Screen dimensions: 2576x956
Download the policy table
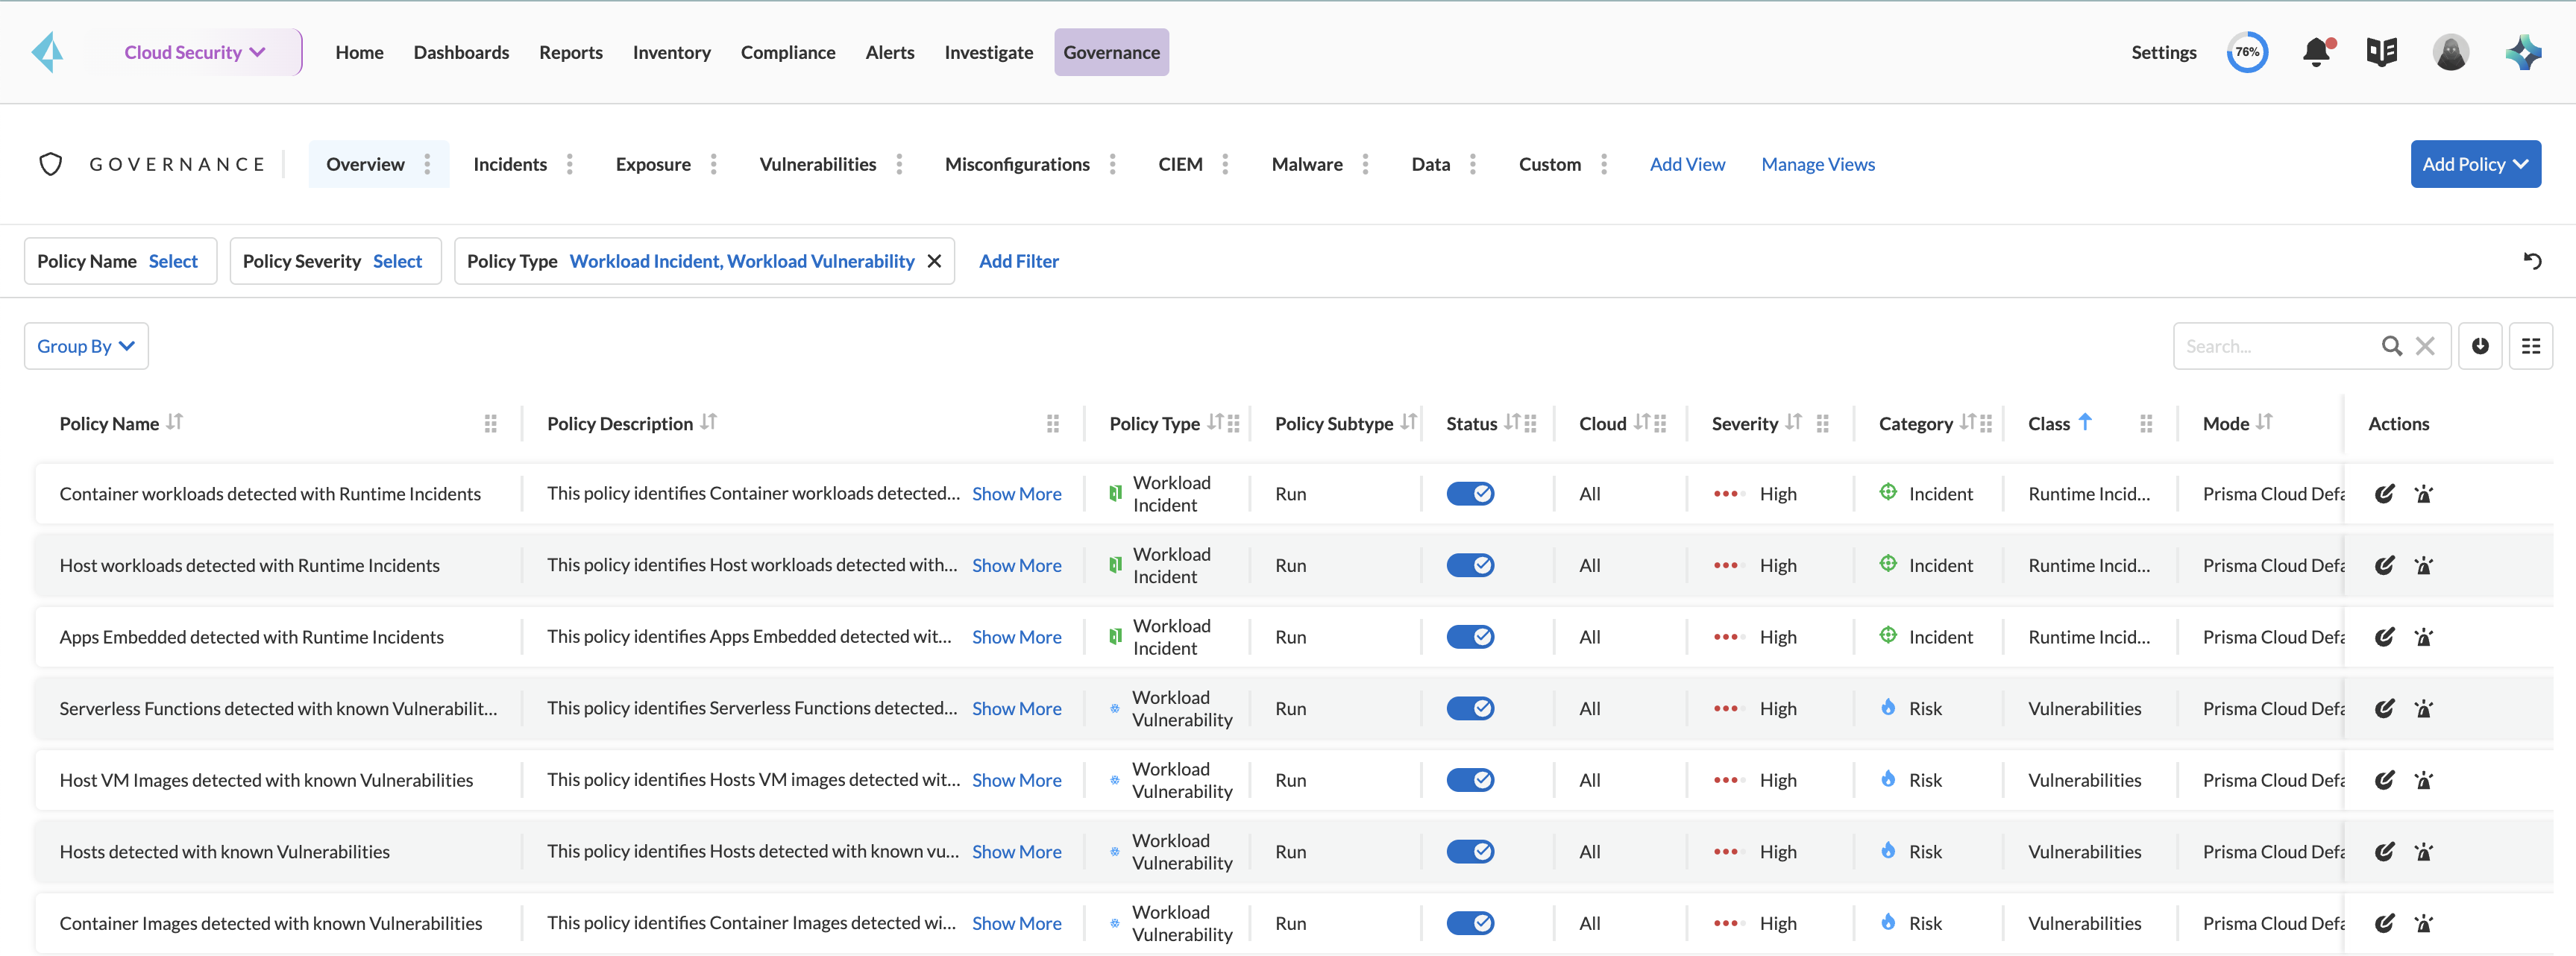coord(2480,346)
